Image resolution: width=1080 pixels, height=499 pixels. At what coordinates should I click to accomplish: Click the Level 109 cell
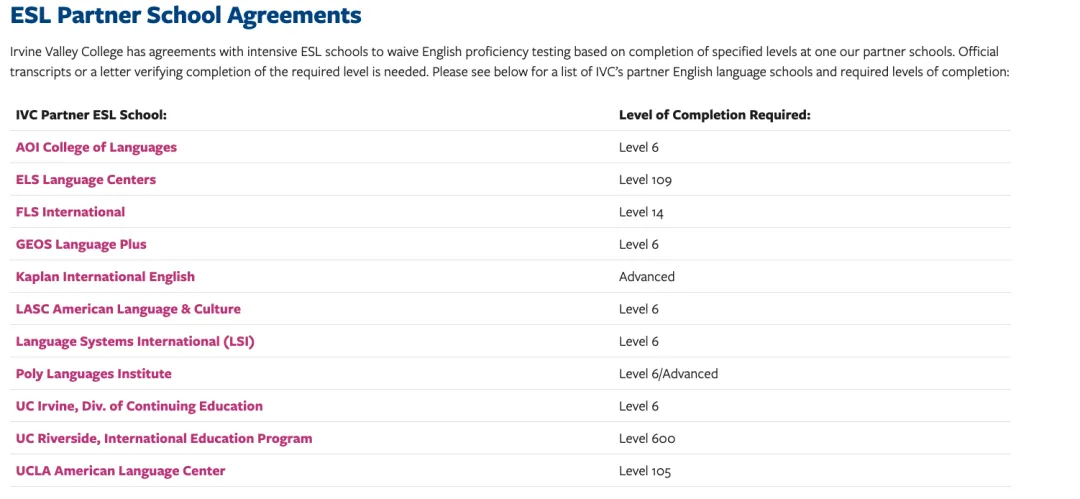tap(645, 180)
